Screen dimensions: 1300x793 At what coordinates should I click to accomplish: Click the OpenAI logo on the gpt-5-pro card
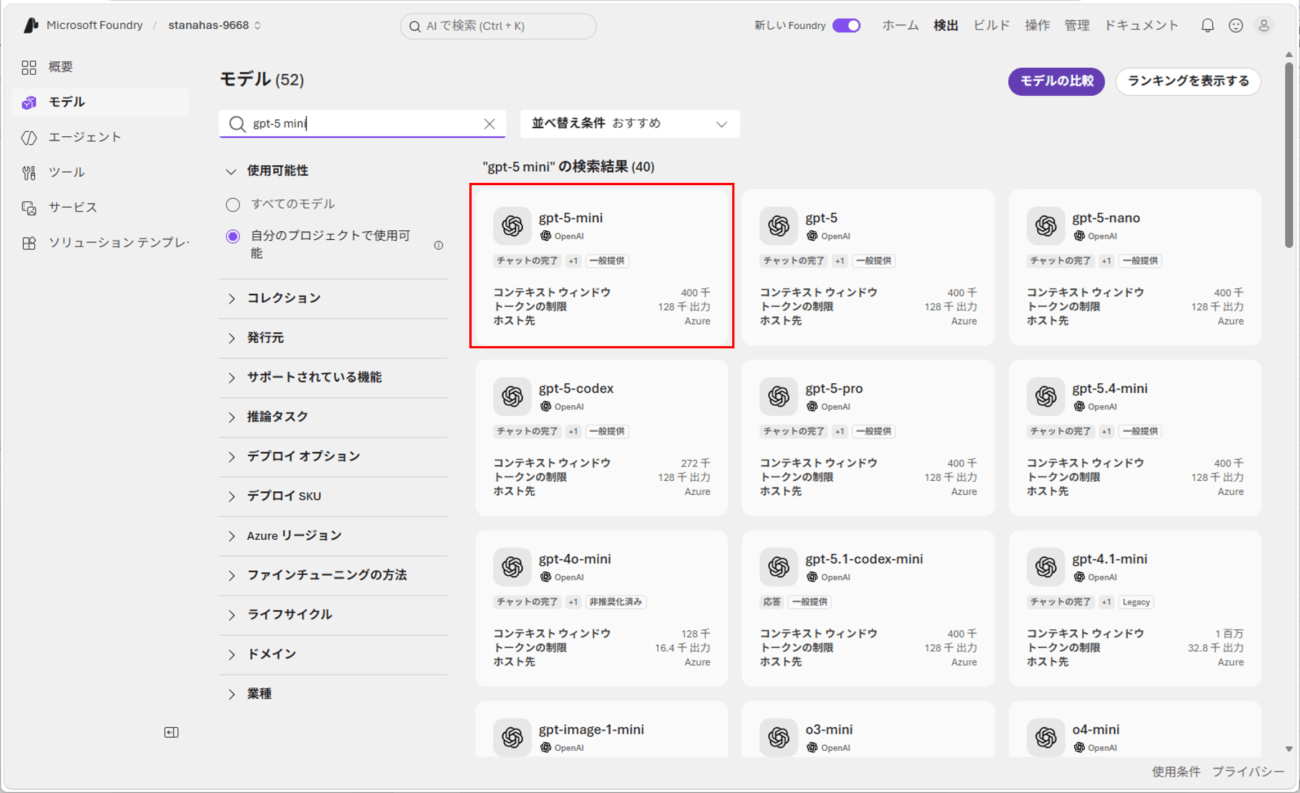778,397
